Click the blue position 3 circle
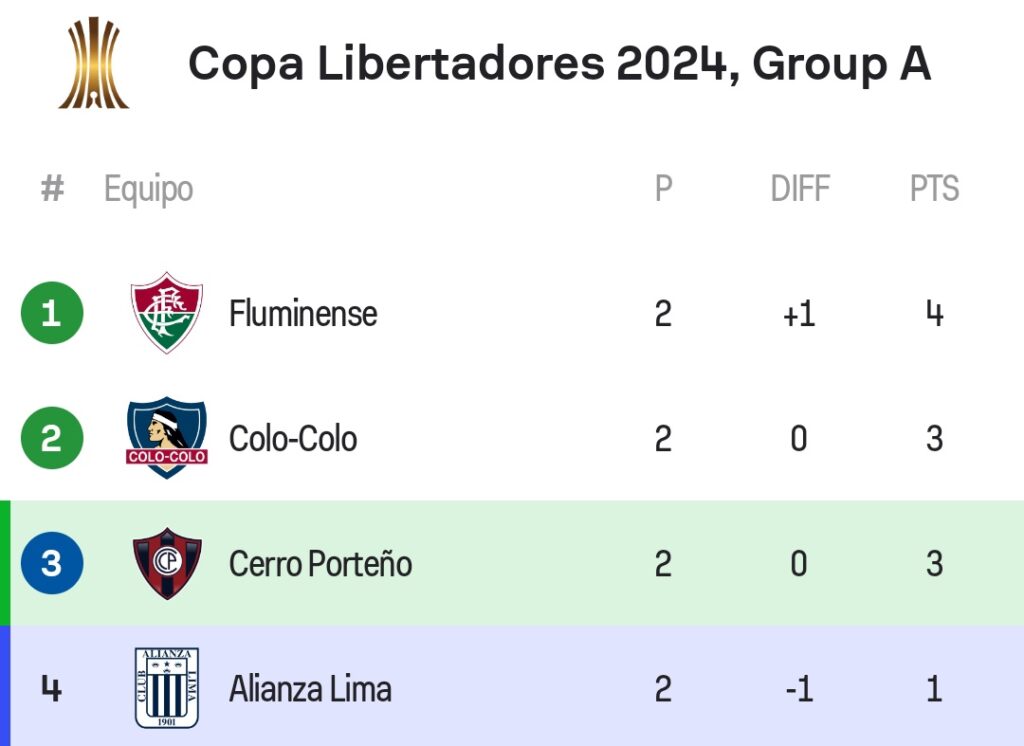The width and height of the screenshot is (1024, 746). (52, 563)
